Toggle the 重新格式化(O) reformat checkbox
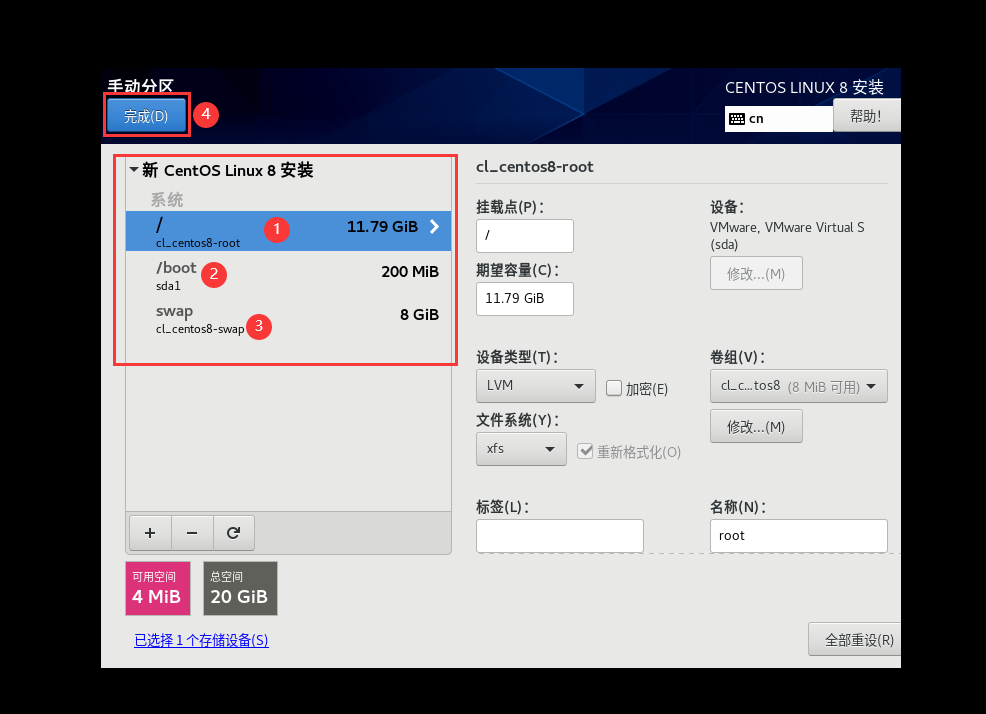 pyautogui.click(x=585, y=451)
